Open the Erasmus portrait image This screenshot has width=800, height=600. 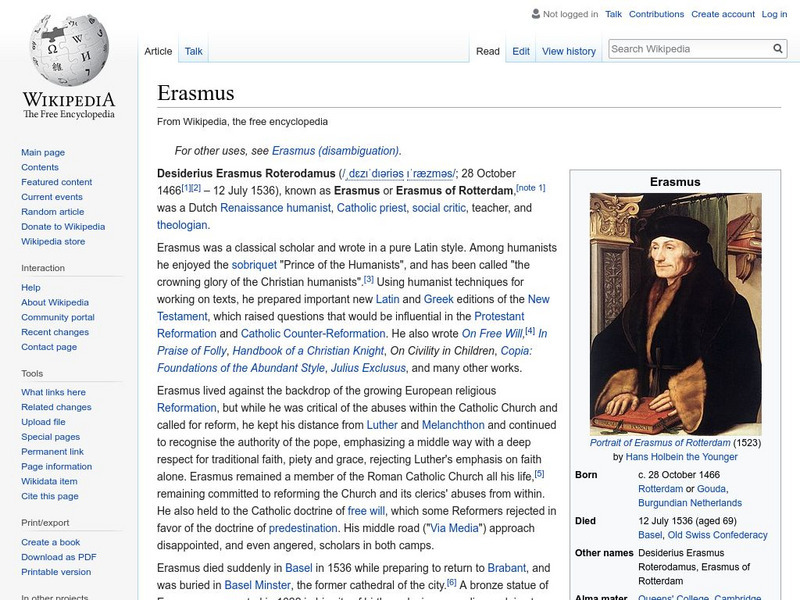pos(660,314)
